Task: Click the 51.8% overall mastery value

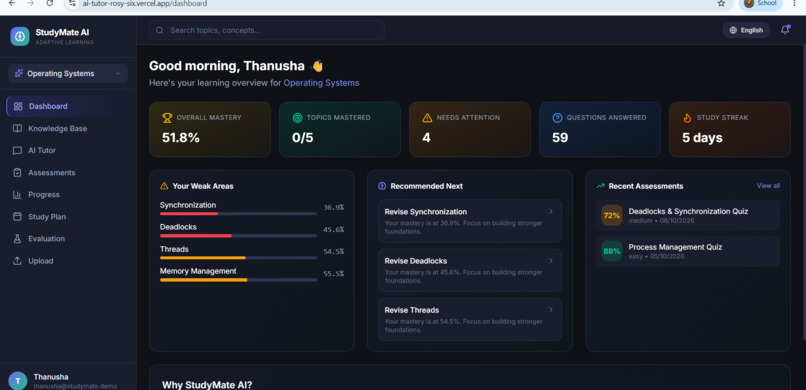Action: (x=181, y=138)
